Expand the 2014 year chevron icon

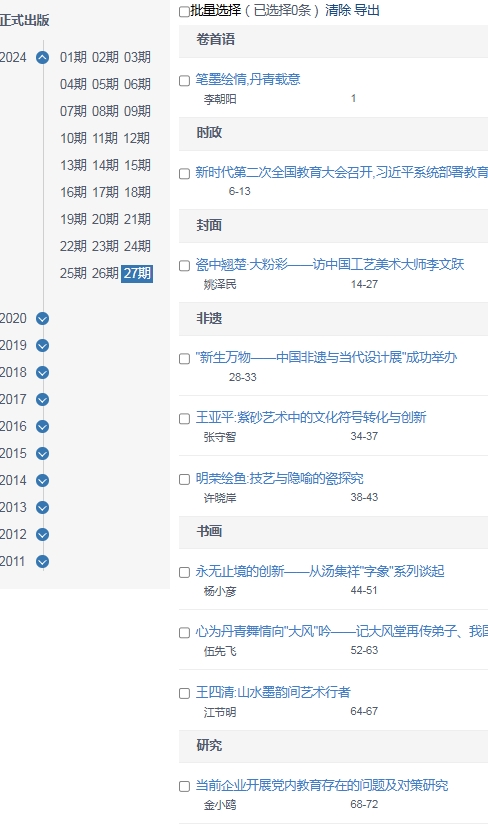(x=43, y=480)
